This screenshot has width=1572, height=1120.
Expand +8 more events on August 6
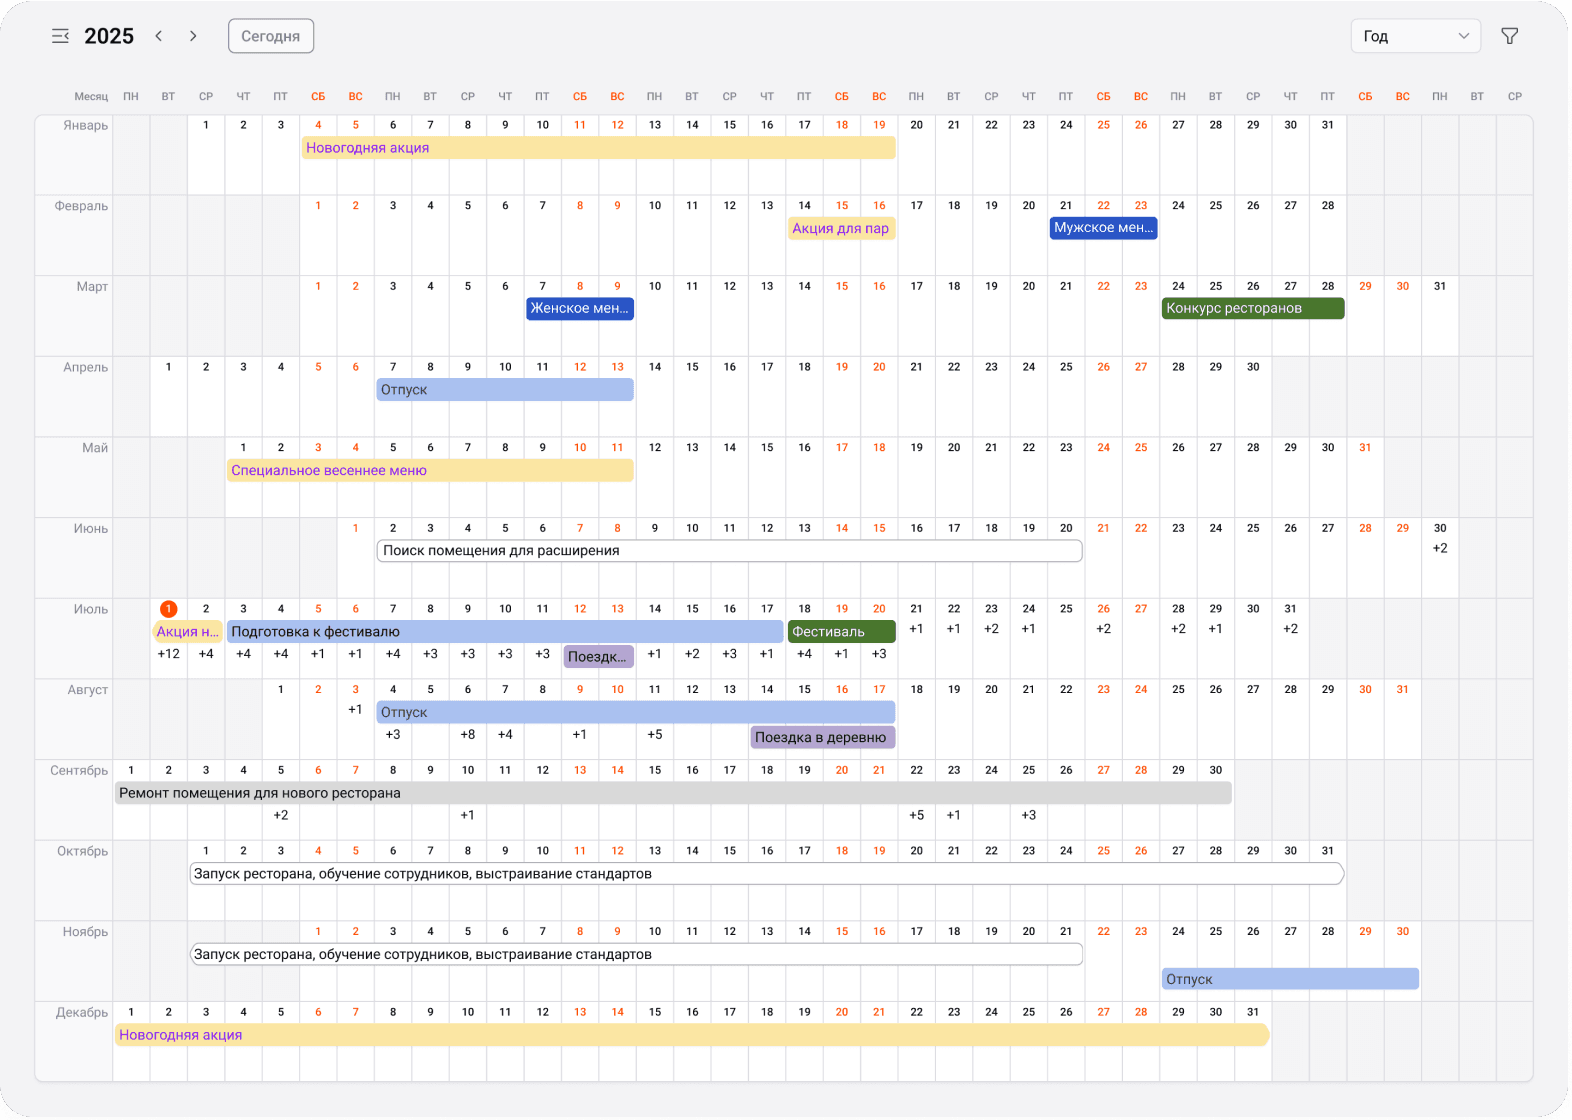coord(467,735)
